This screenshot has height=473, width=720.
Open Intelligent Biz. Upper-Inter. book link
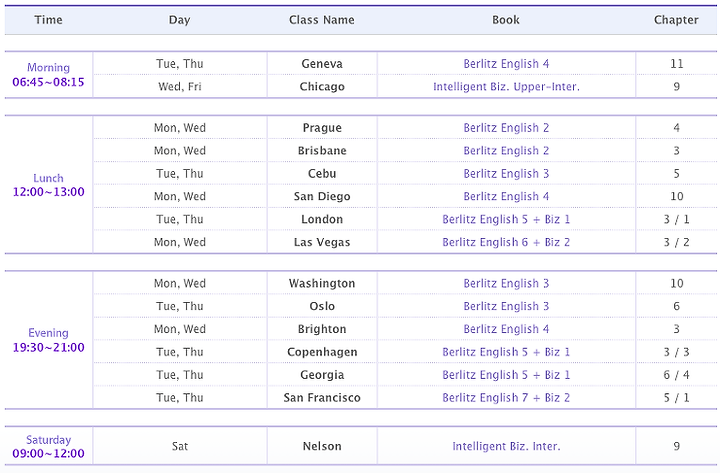point(506,87)
